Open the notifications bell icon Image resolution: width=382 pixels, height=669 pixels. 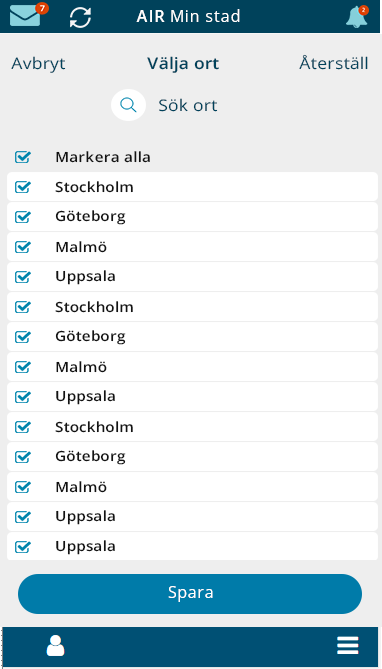356,17
